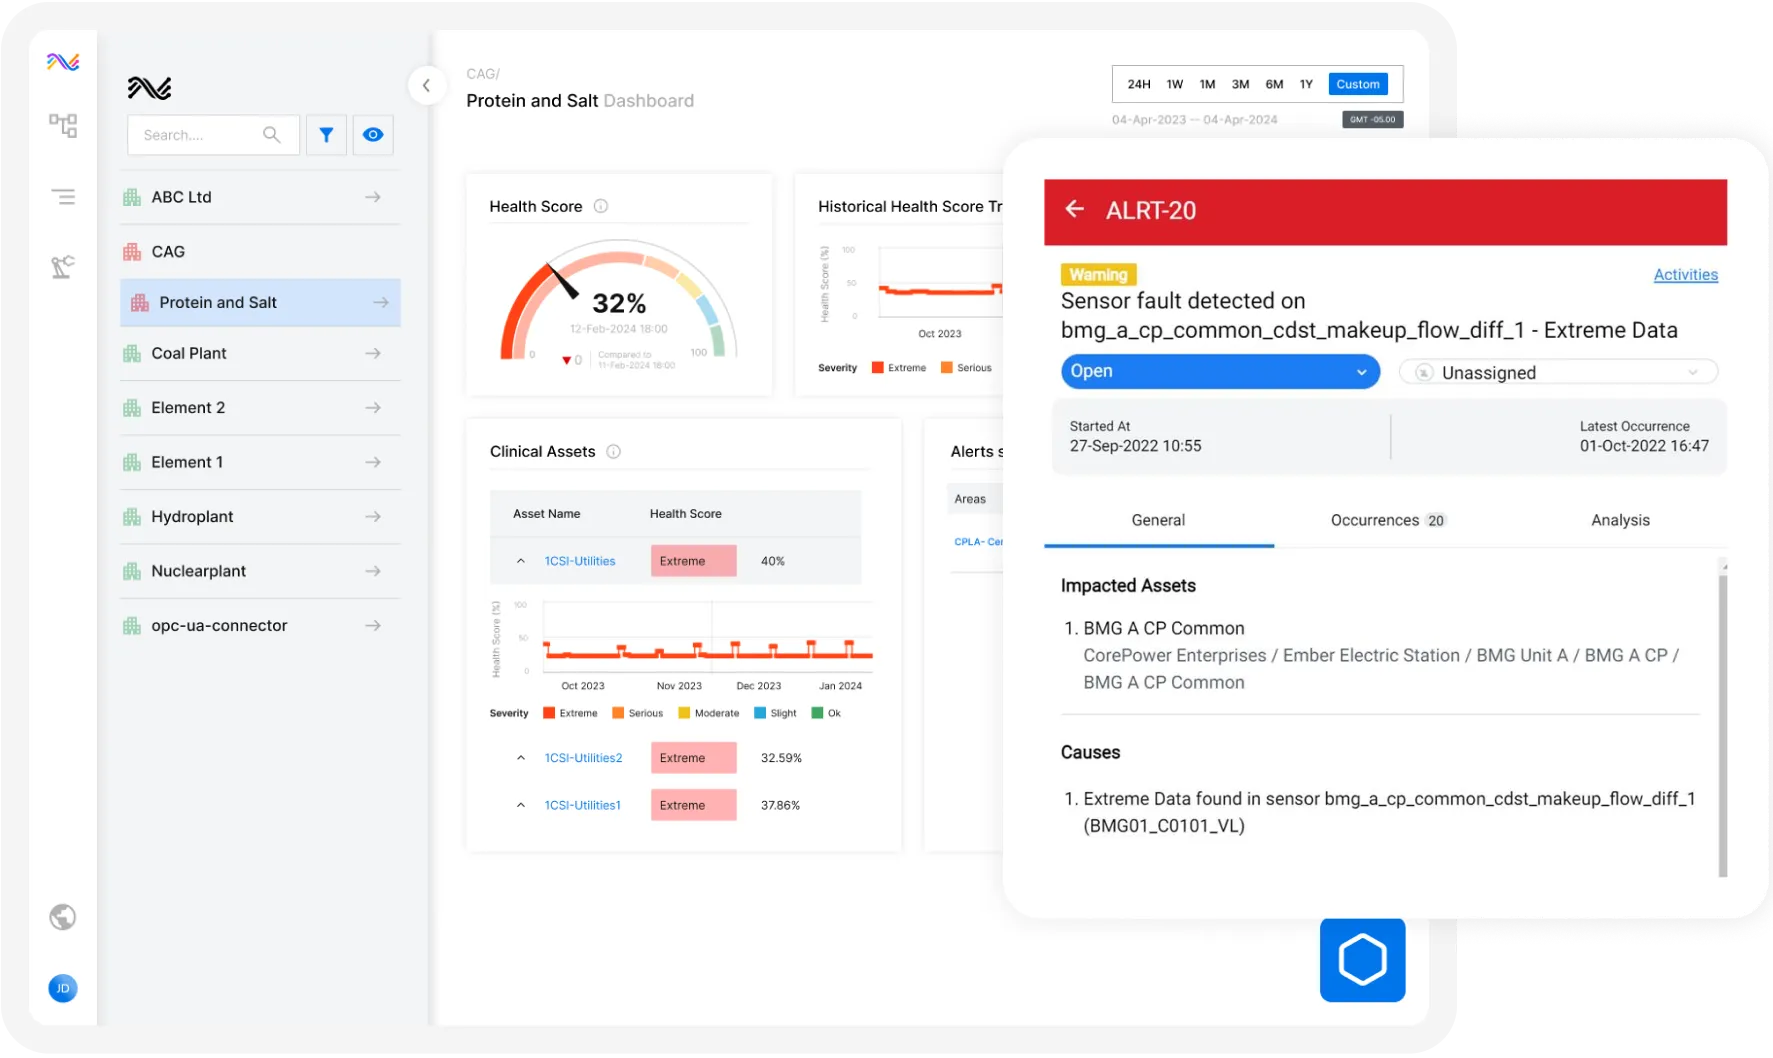Collapse the 1CSI-Utilities asset row
1773x1058 pixels.
click(x=521, y=561)
